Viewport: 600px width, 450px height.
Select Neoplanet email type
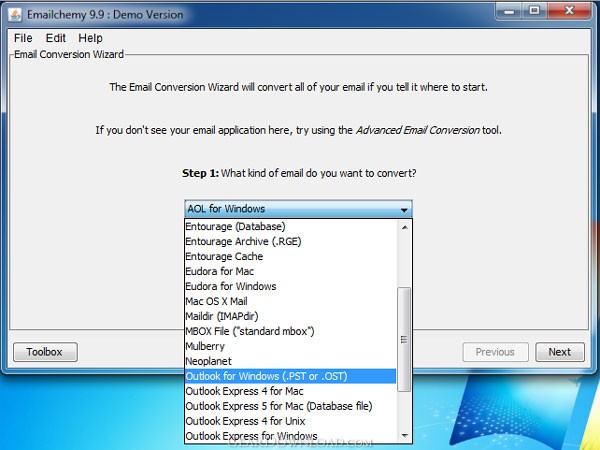coord(290,361)
